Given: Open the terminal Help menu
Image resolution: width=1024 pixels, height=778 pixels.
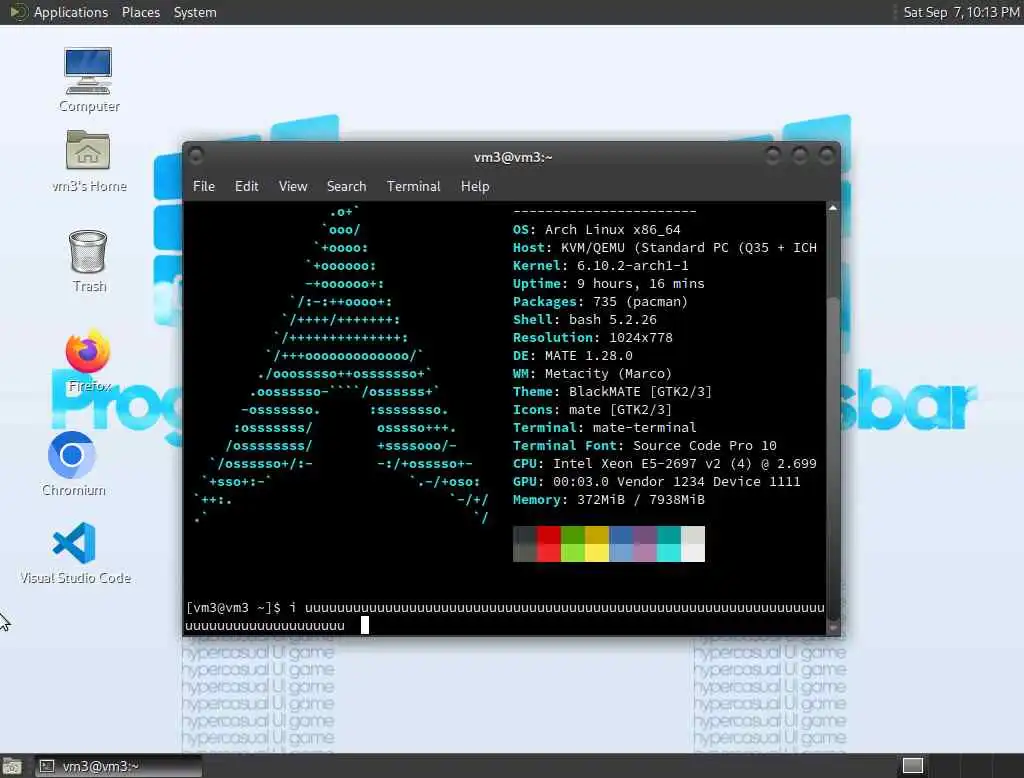Looking at the screenshot, I should pos(475,186).
